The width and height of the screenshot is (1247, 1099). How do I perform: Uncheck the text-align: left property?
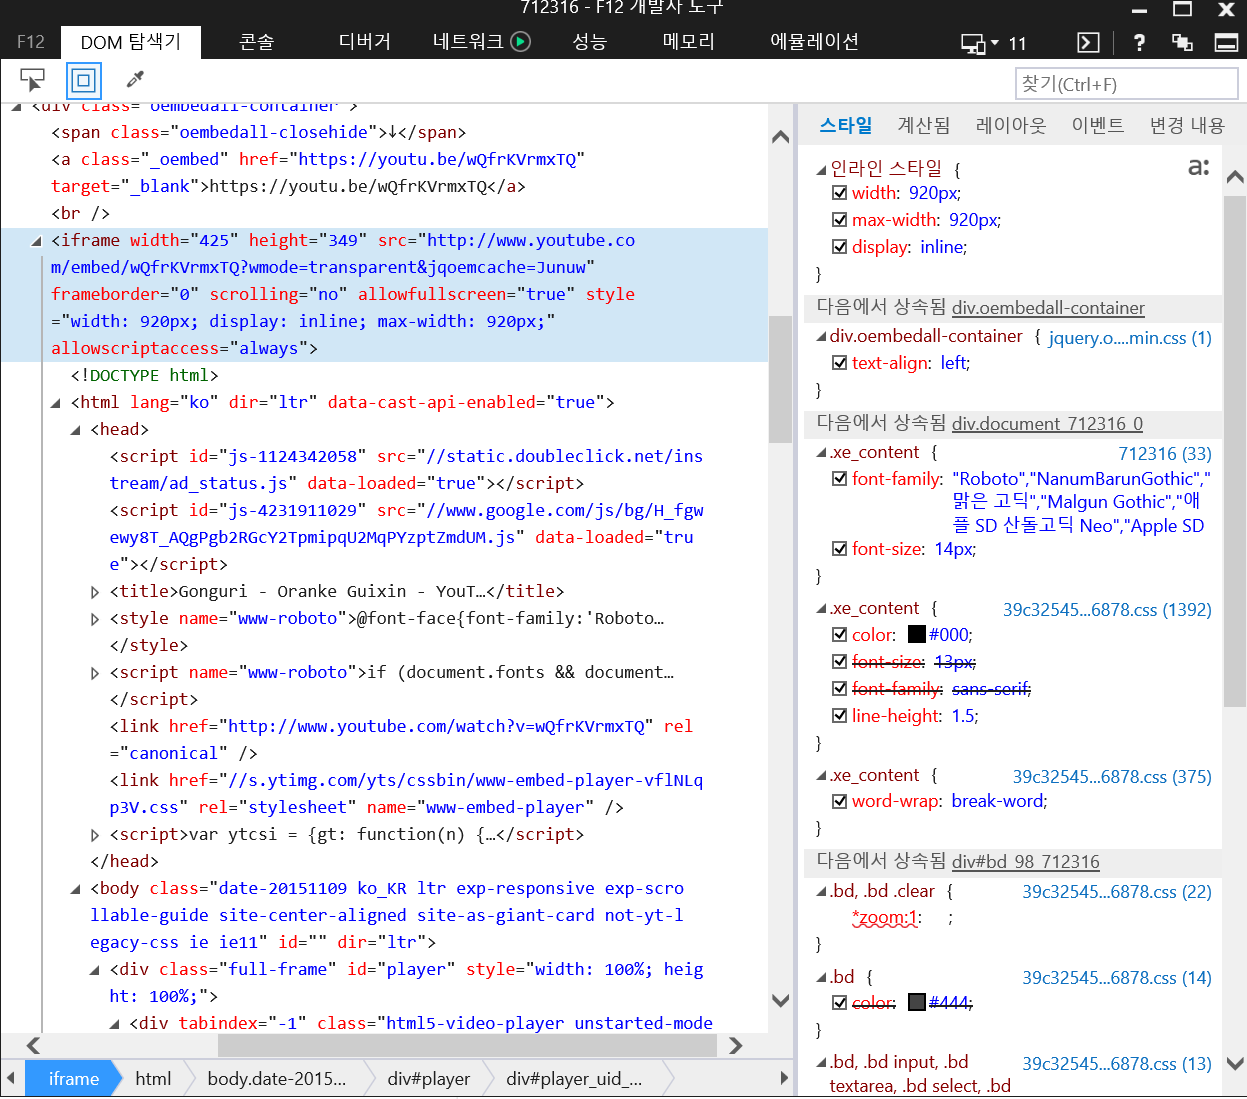(x=840, y=363)
